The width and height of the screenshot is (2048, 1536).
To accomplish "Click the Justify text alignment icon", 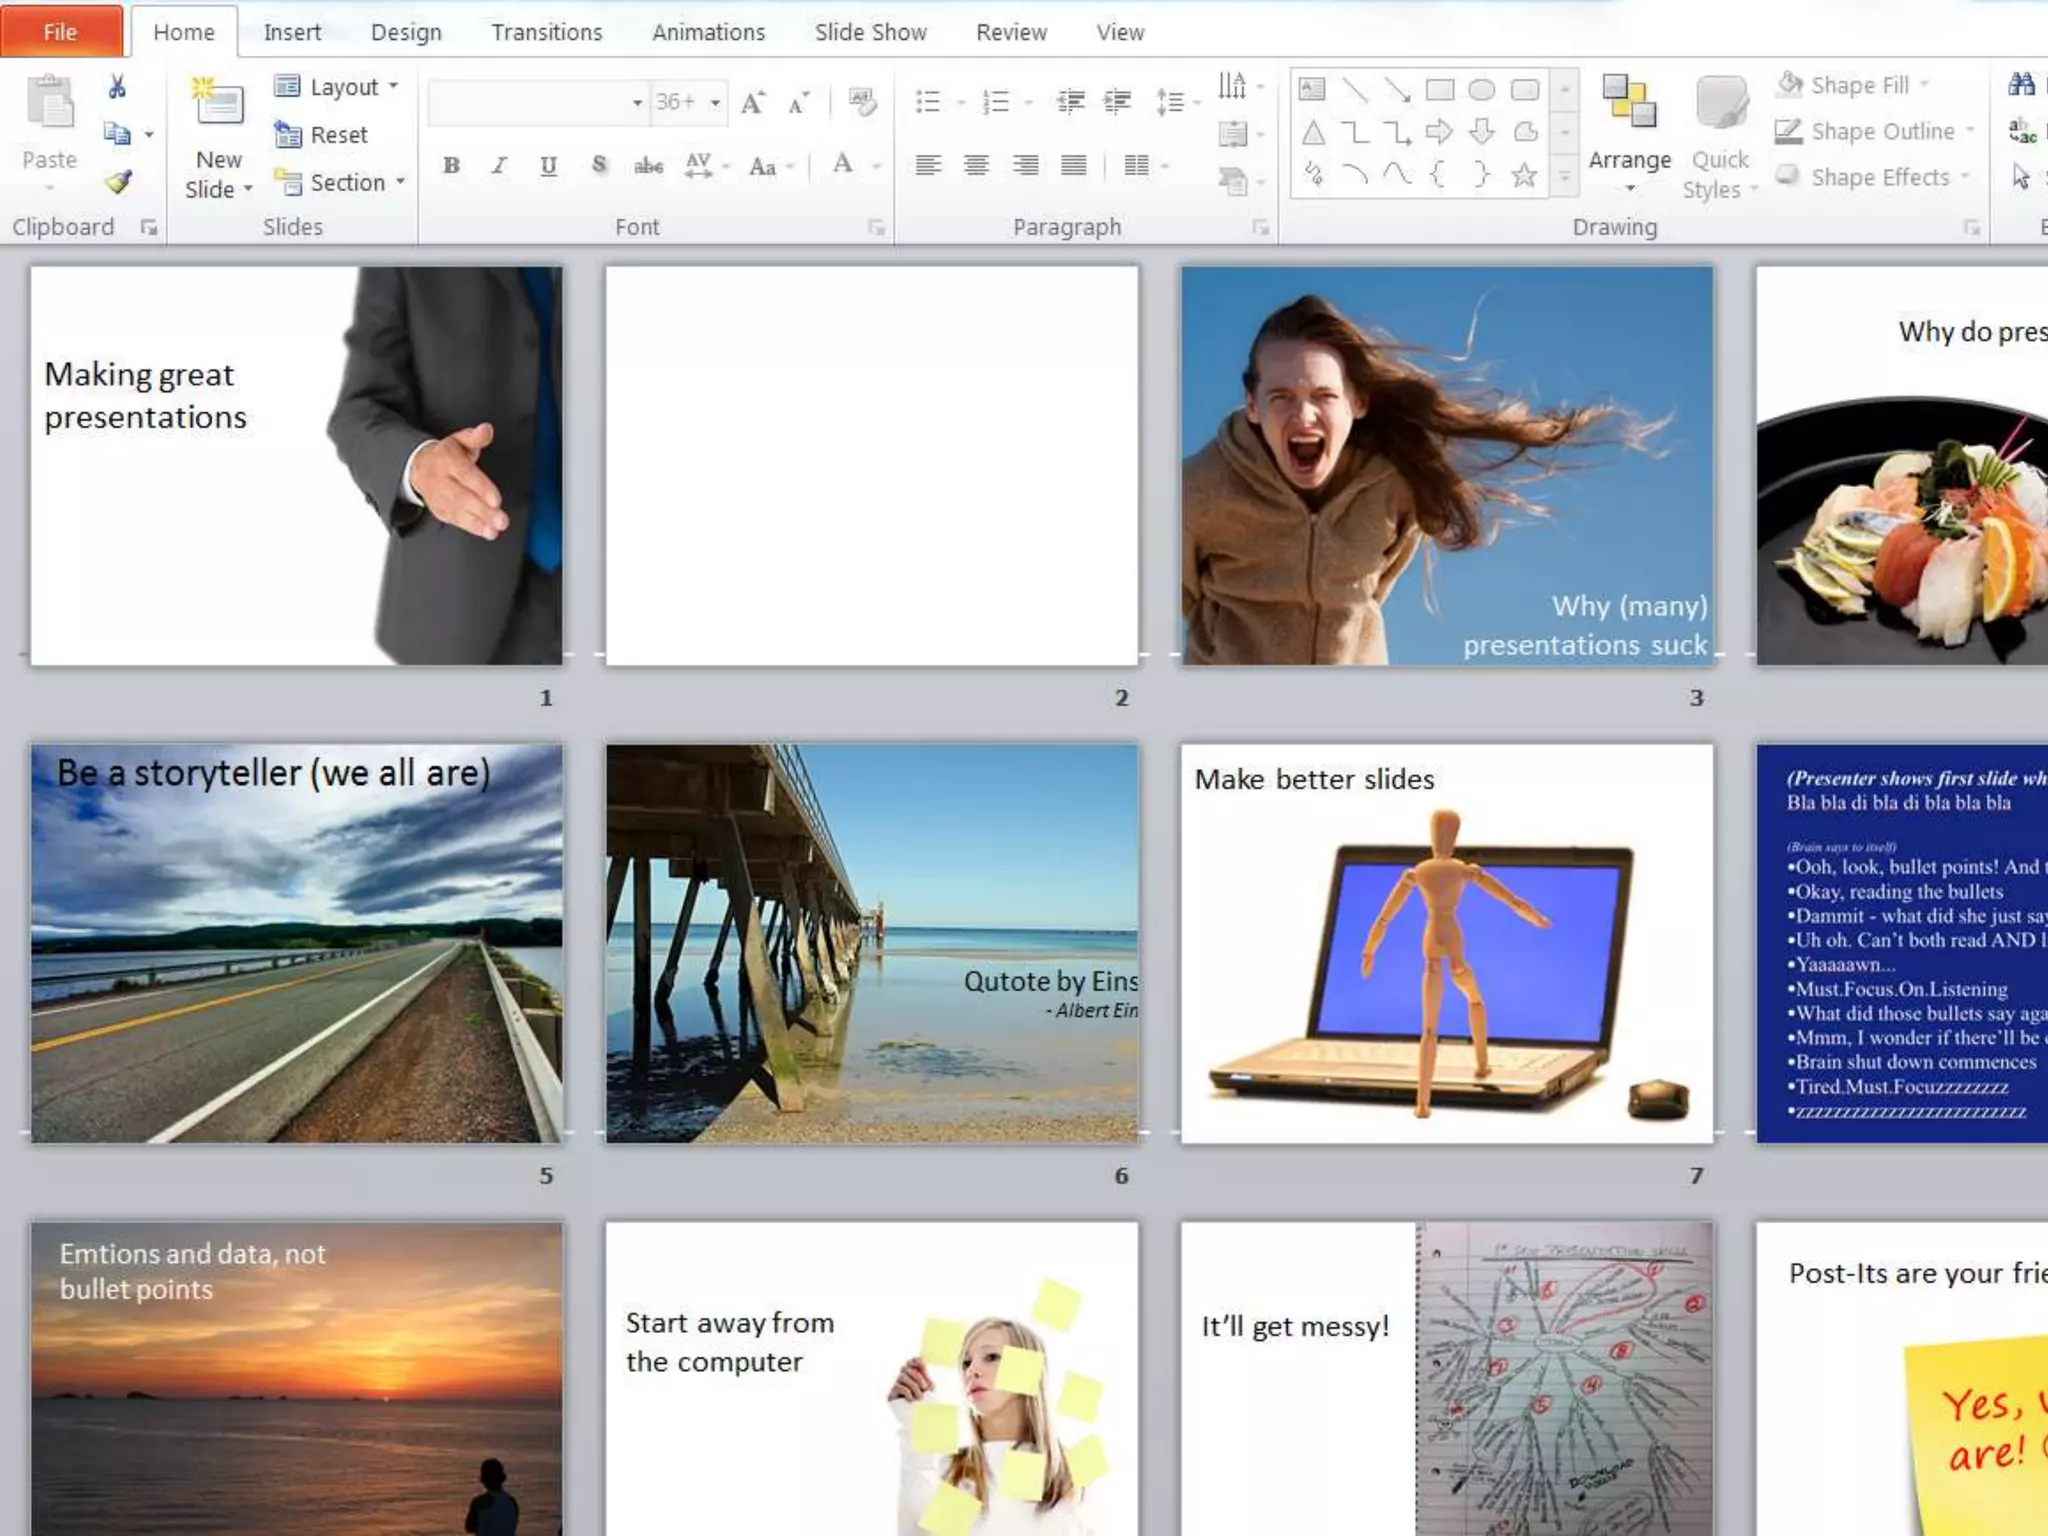I will coord(1073,165).
